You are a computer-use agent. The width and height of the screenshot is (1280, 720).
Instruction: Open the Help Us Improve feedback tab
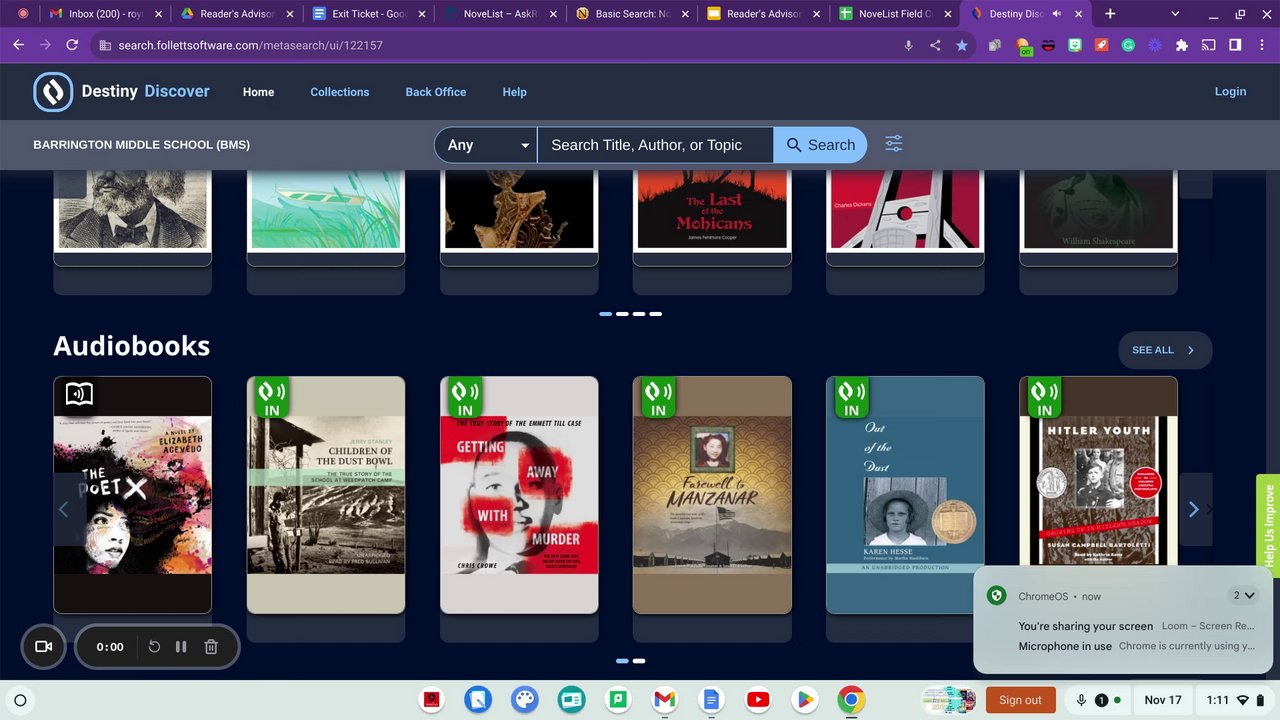click(x=1269, y=525)
